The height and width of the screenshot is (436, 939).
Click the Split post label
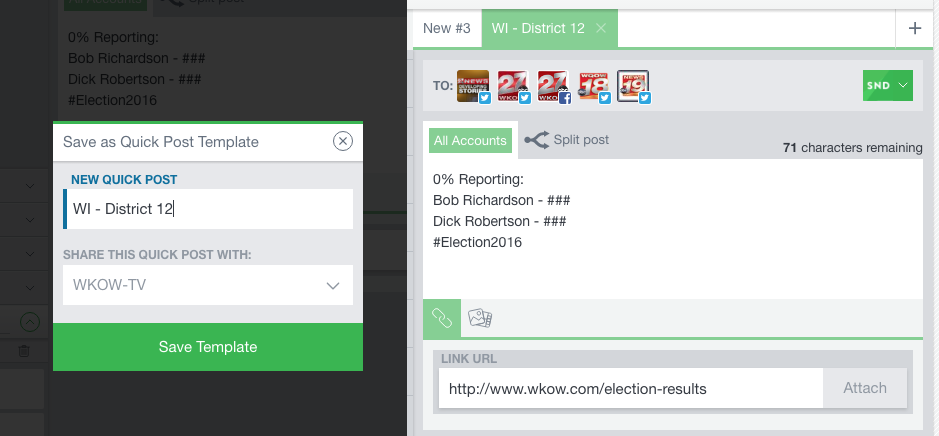tap(581, 140)
